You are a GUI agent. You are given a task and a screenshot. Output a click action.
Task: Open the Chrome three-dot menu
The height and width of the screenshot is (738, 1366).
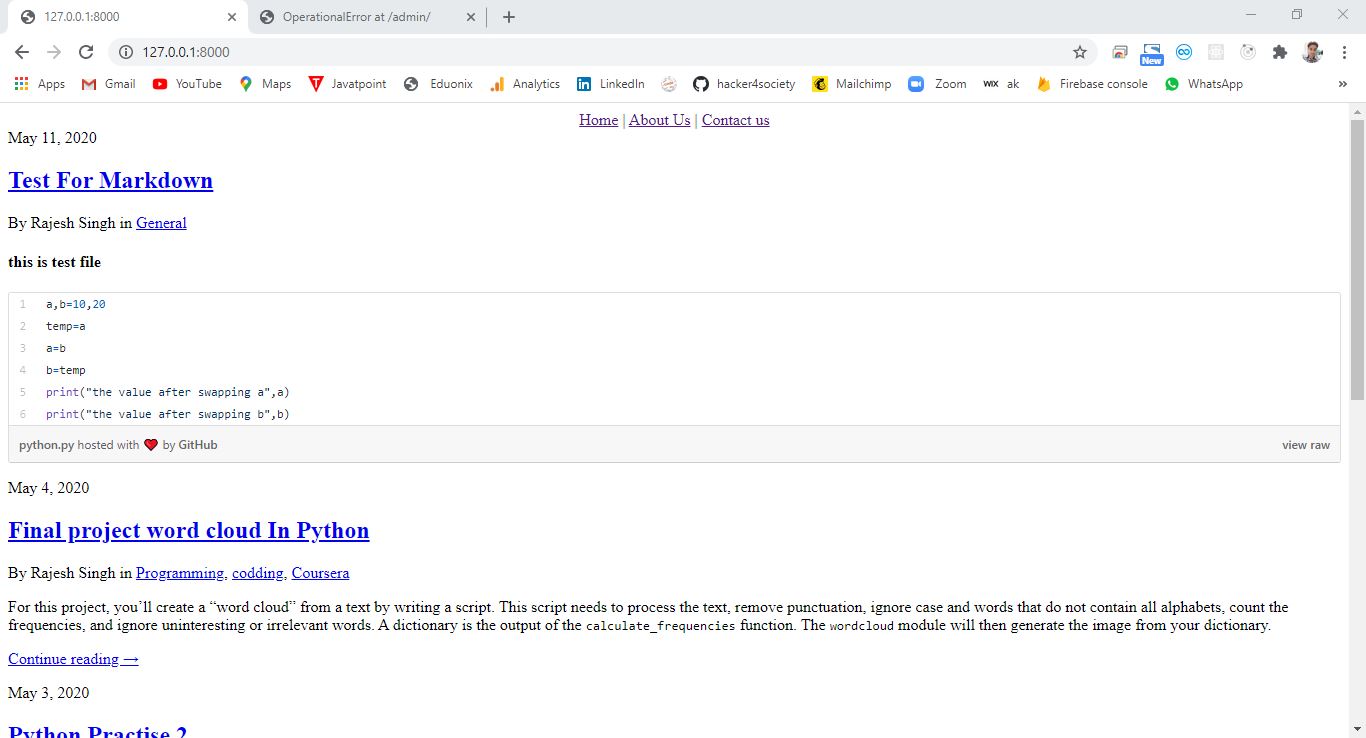pyautogui.click(x=1343, y=52)
